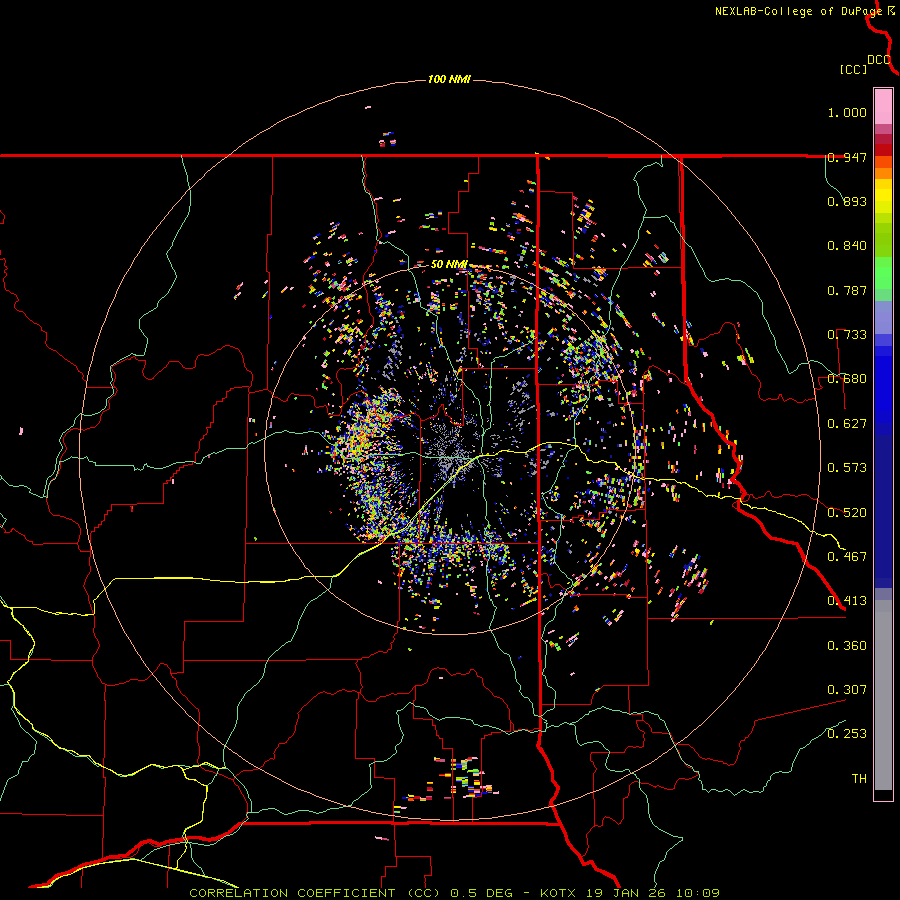Select the 0.840 legend value
Screen dimensions: 900x900
847,246
